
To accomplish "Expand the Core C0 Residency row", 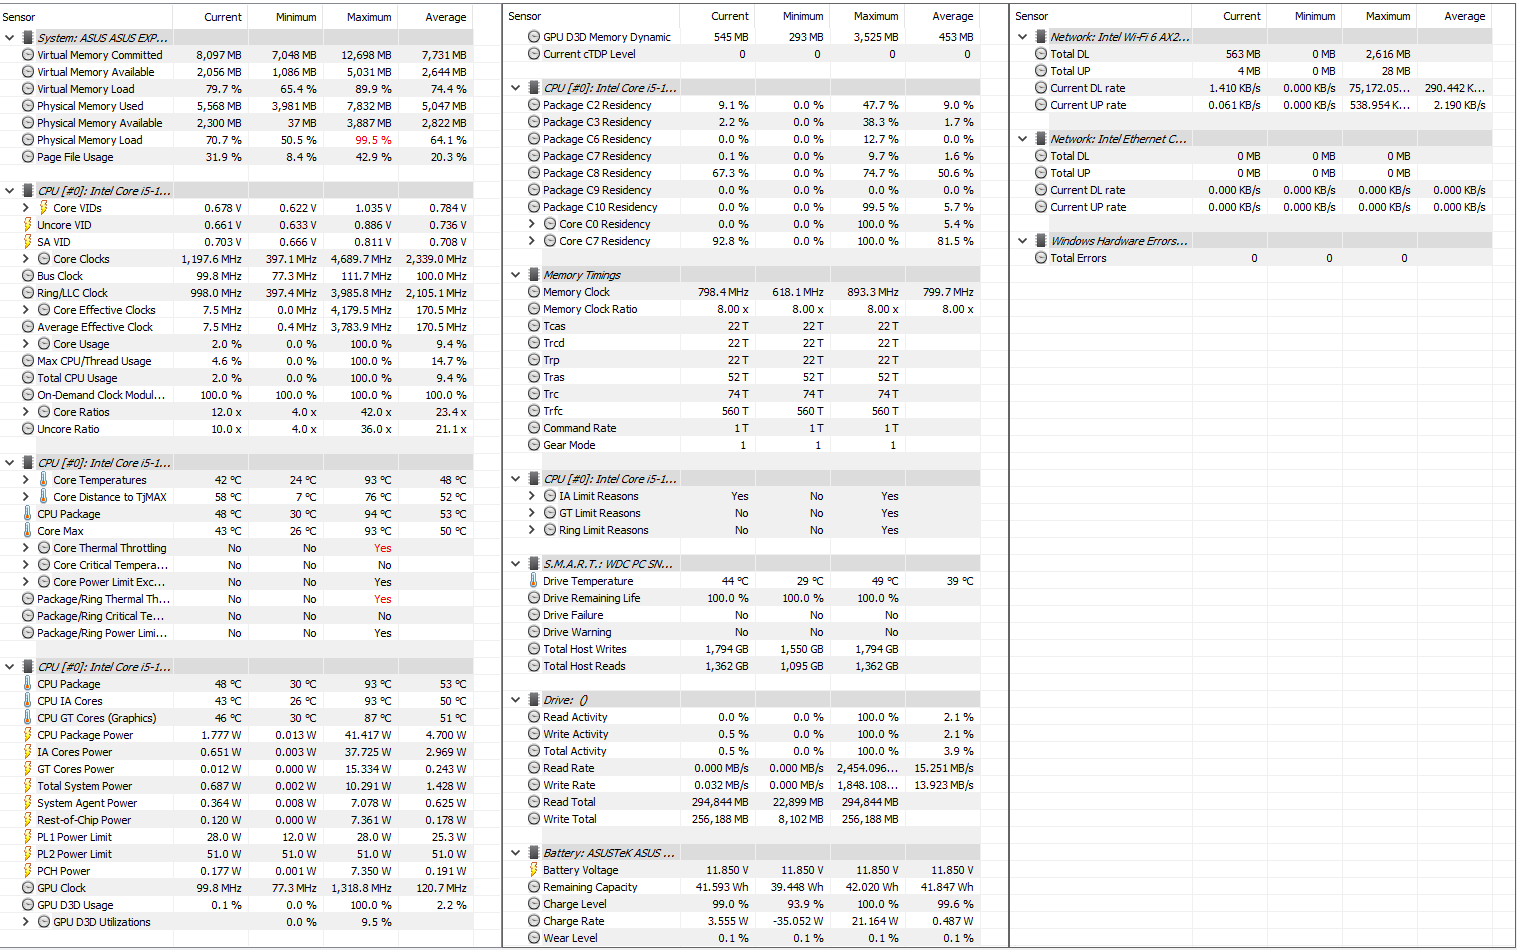I will point(532,224).
